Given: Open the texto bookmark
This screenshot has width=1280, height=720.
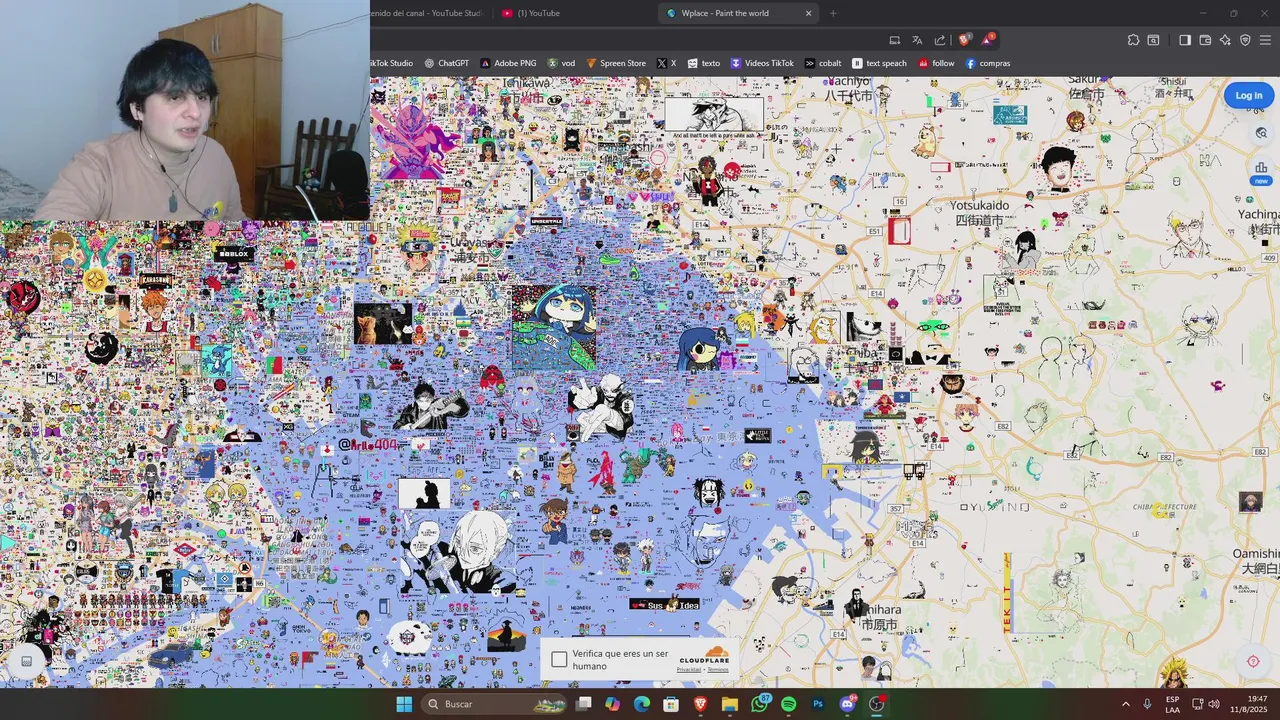Looking at the screenshot, I should (703, 63).
